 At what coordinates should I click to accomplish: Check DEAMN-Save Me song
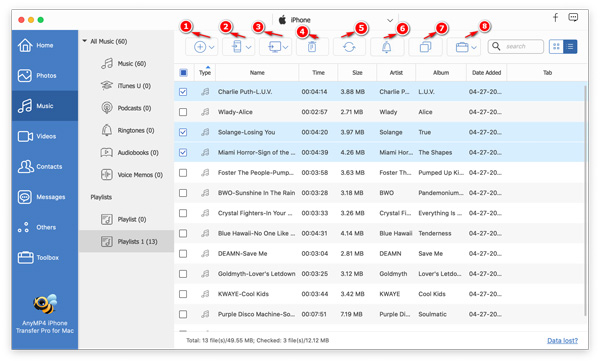pyautogui.click(x=183, y=254)
